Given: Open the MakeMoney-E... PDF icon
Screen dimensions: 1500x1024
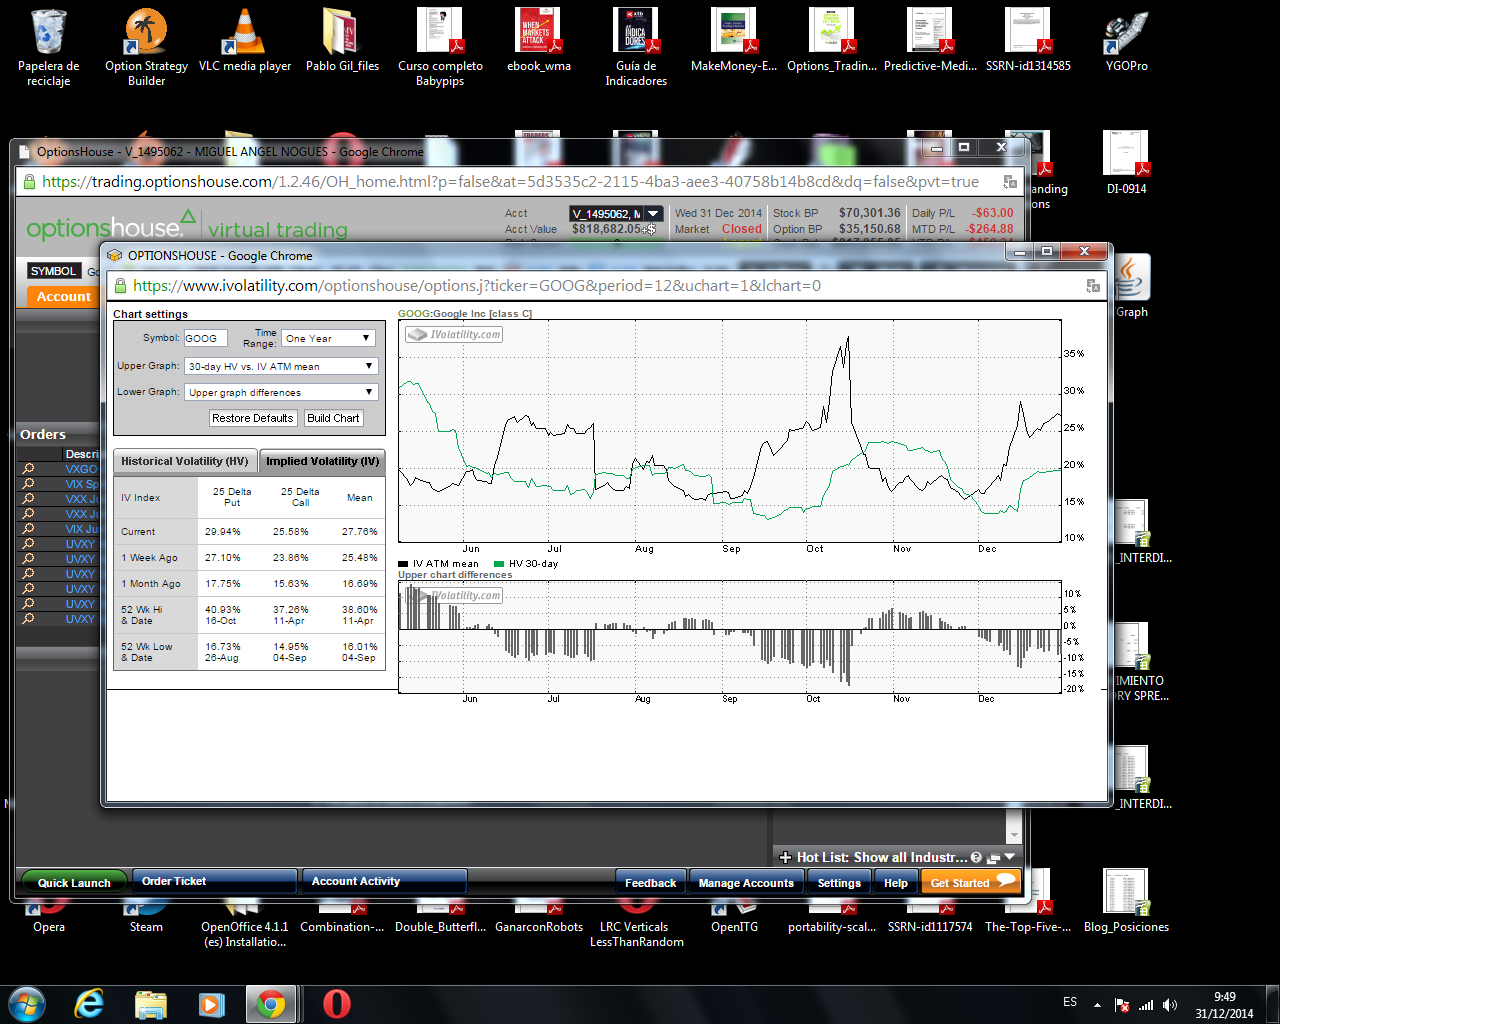Looking at the screenshot, I should click(x=734, y=41).
